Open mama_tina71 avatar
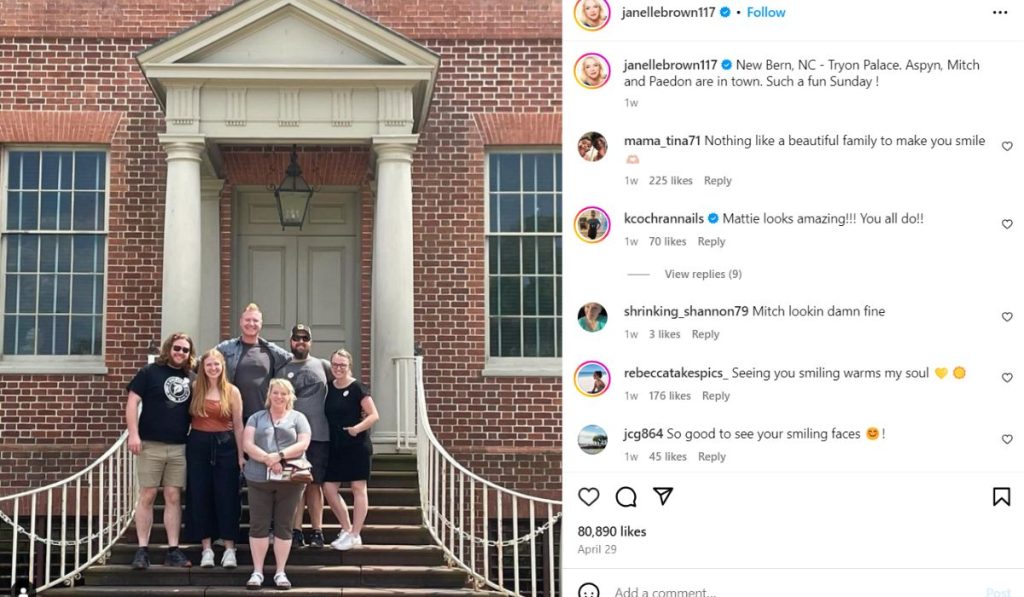 coord(592,146)
